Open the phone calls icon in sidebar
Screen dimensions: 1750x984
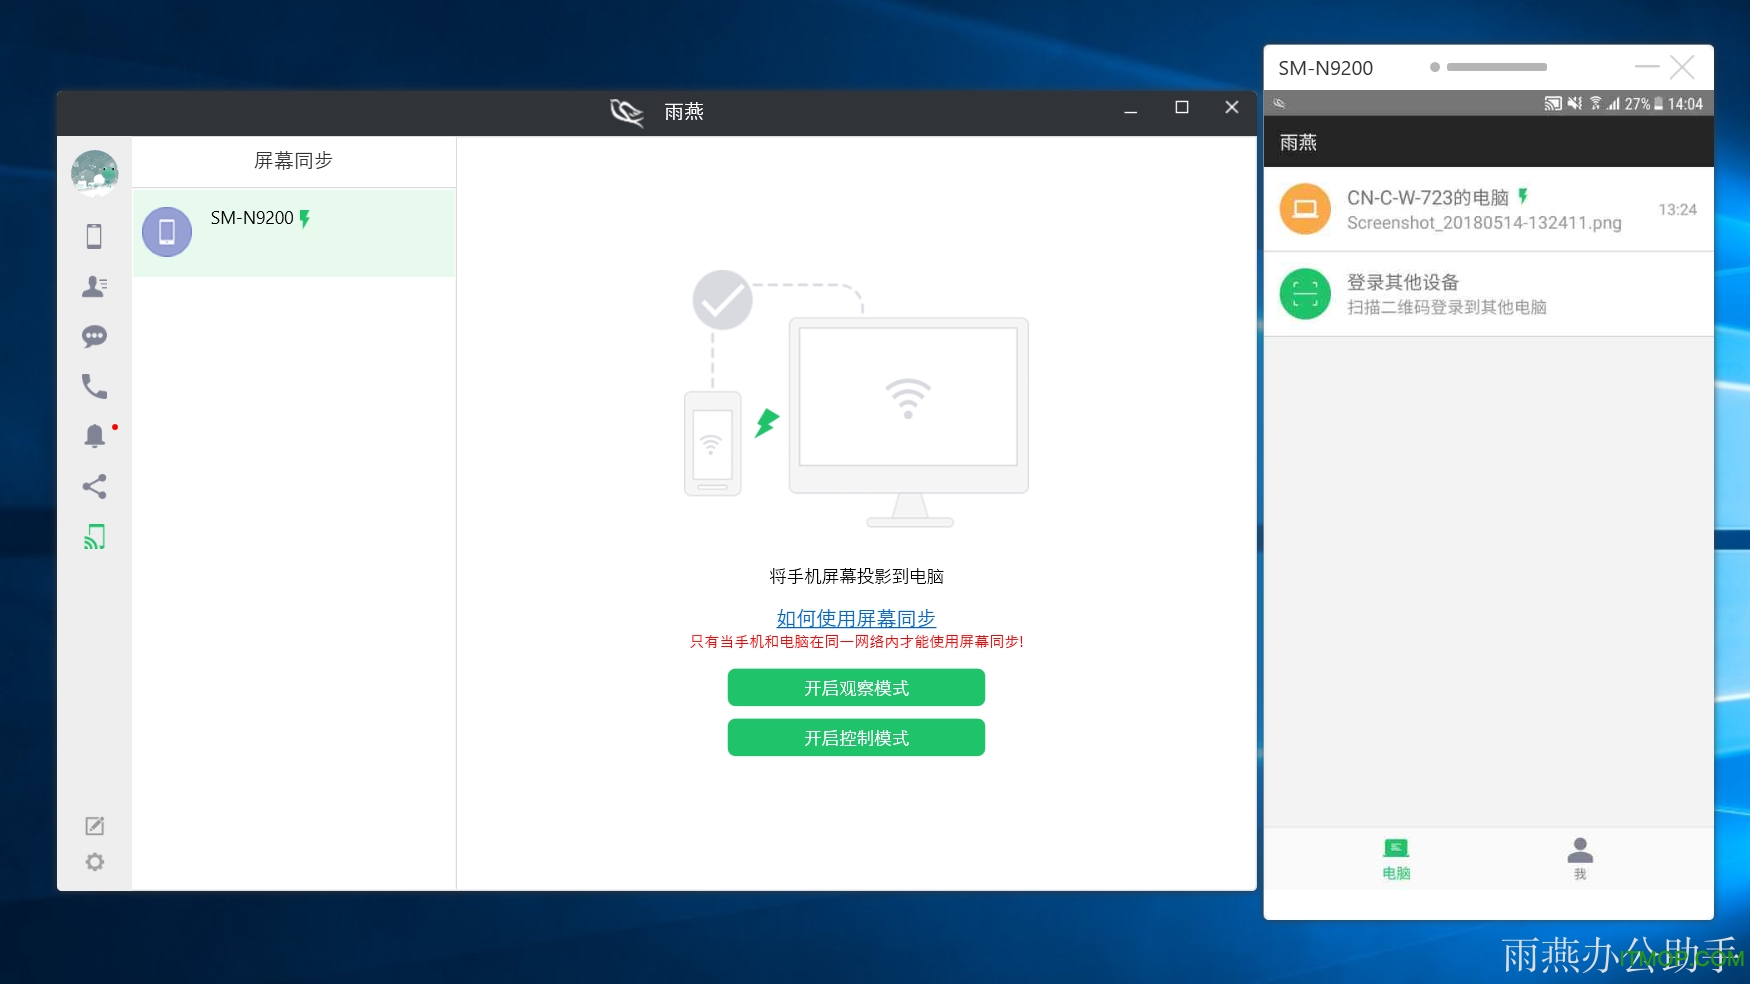(94, 386)
